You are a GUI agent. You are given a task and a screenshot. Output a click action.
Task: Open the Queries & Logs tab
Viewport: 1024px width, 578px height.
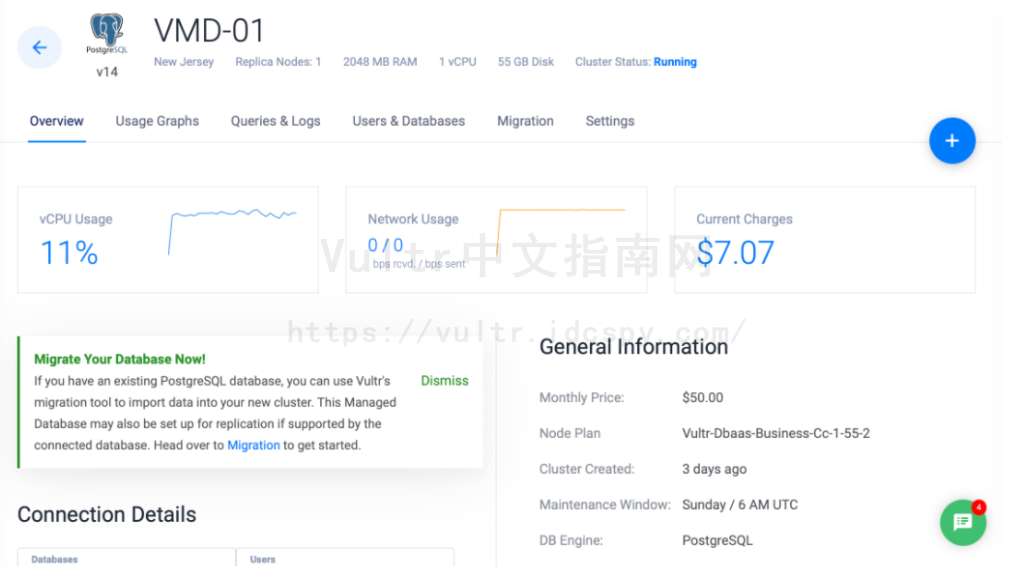(x=276, y=121)
